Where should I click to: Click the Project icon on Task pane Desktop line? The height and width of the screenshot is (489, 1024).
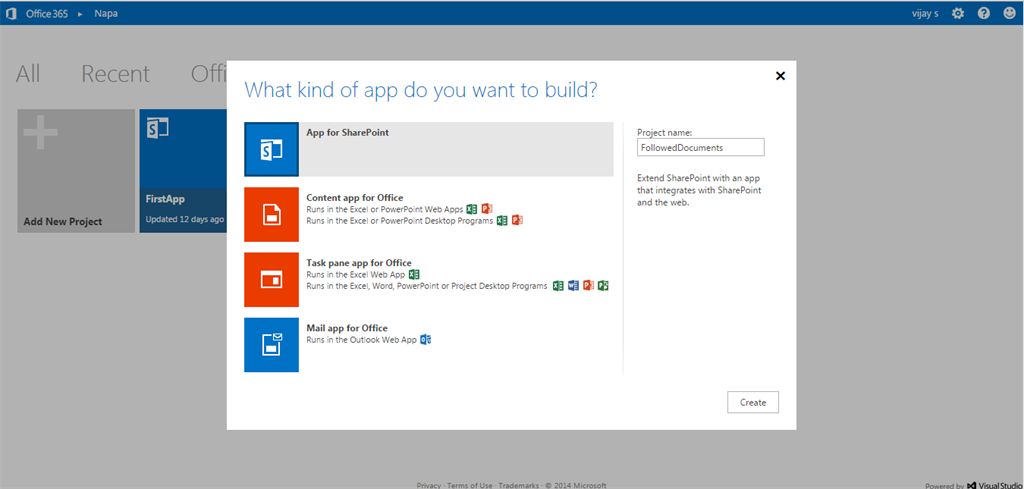click(603, 286)
